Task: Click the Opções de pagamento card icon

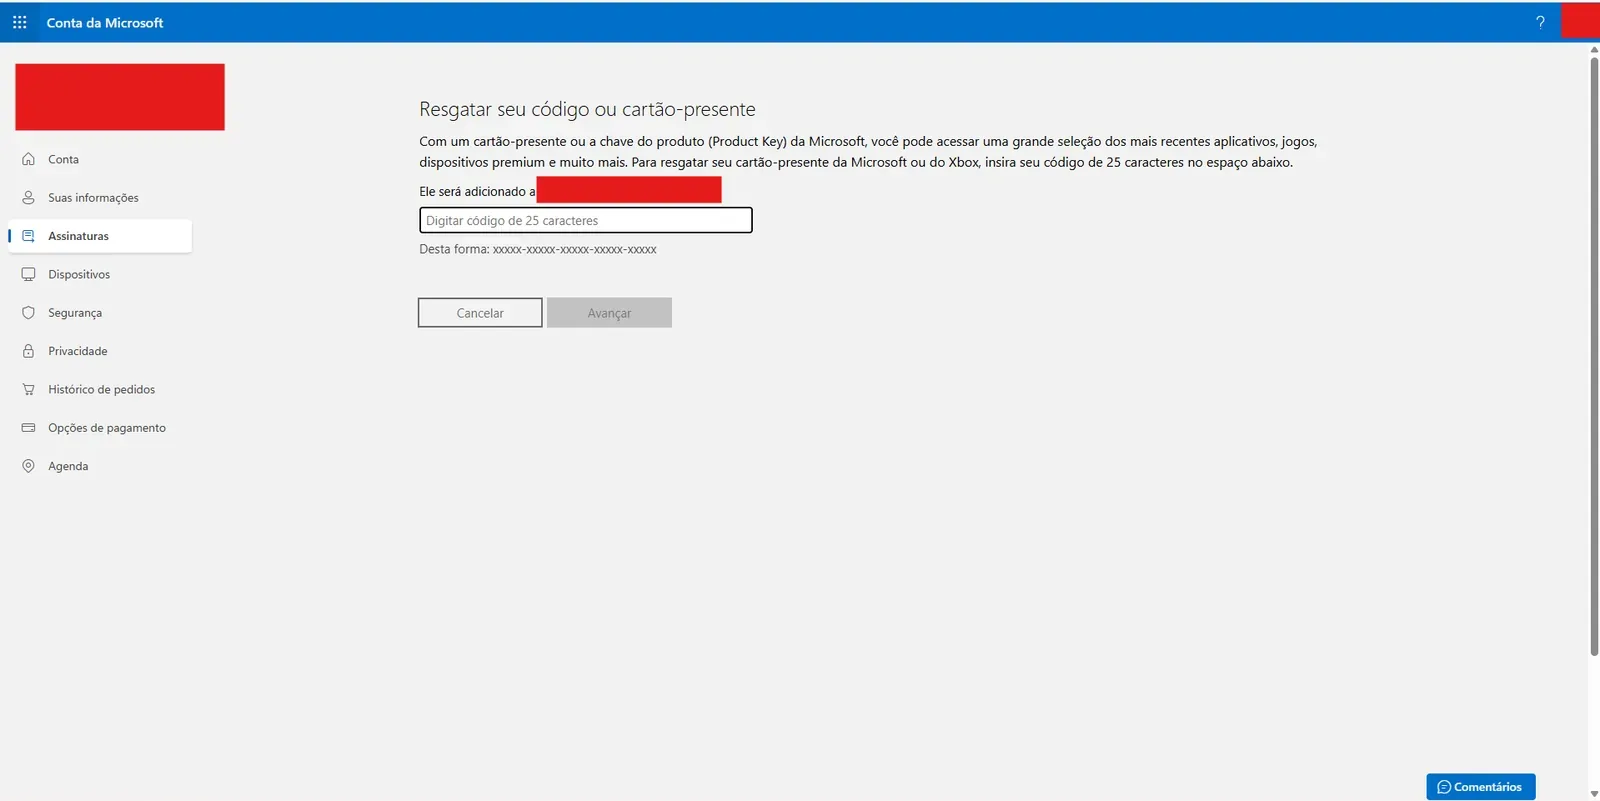Action: 28,427
